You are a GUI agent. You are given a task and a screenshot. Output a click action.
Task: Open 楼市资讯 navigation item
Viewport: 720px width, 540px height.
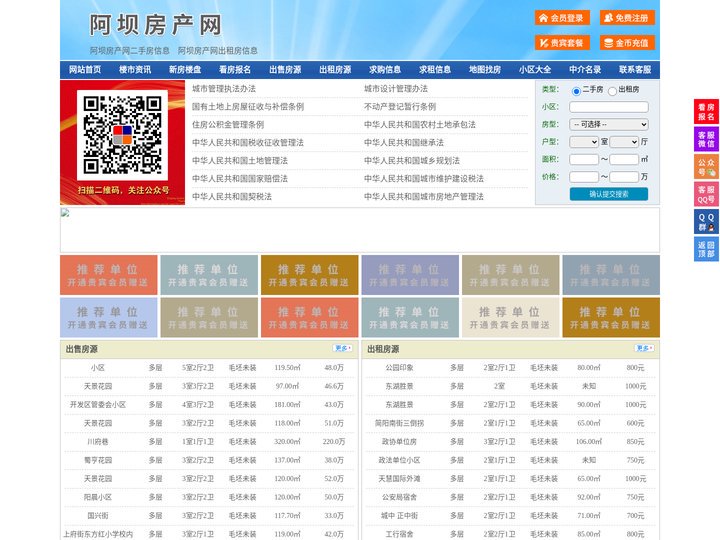coord(135,70)
